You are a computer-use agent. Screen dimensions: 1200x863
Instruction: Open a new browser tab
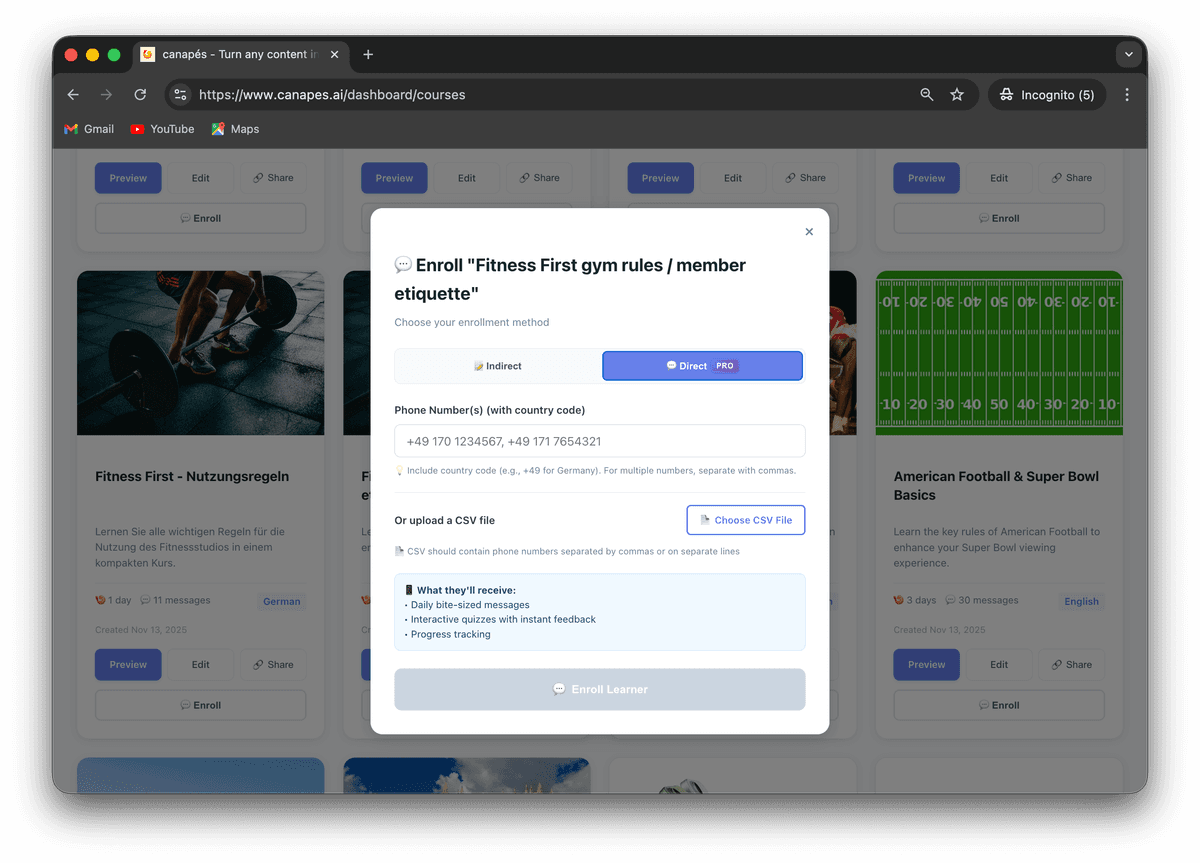368,55
